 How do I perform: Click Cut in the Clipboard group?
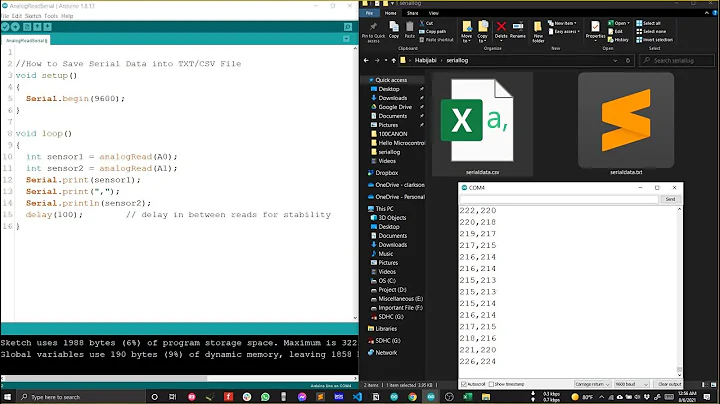click(426, 23)
